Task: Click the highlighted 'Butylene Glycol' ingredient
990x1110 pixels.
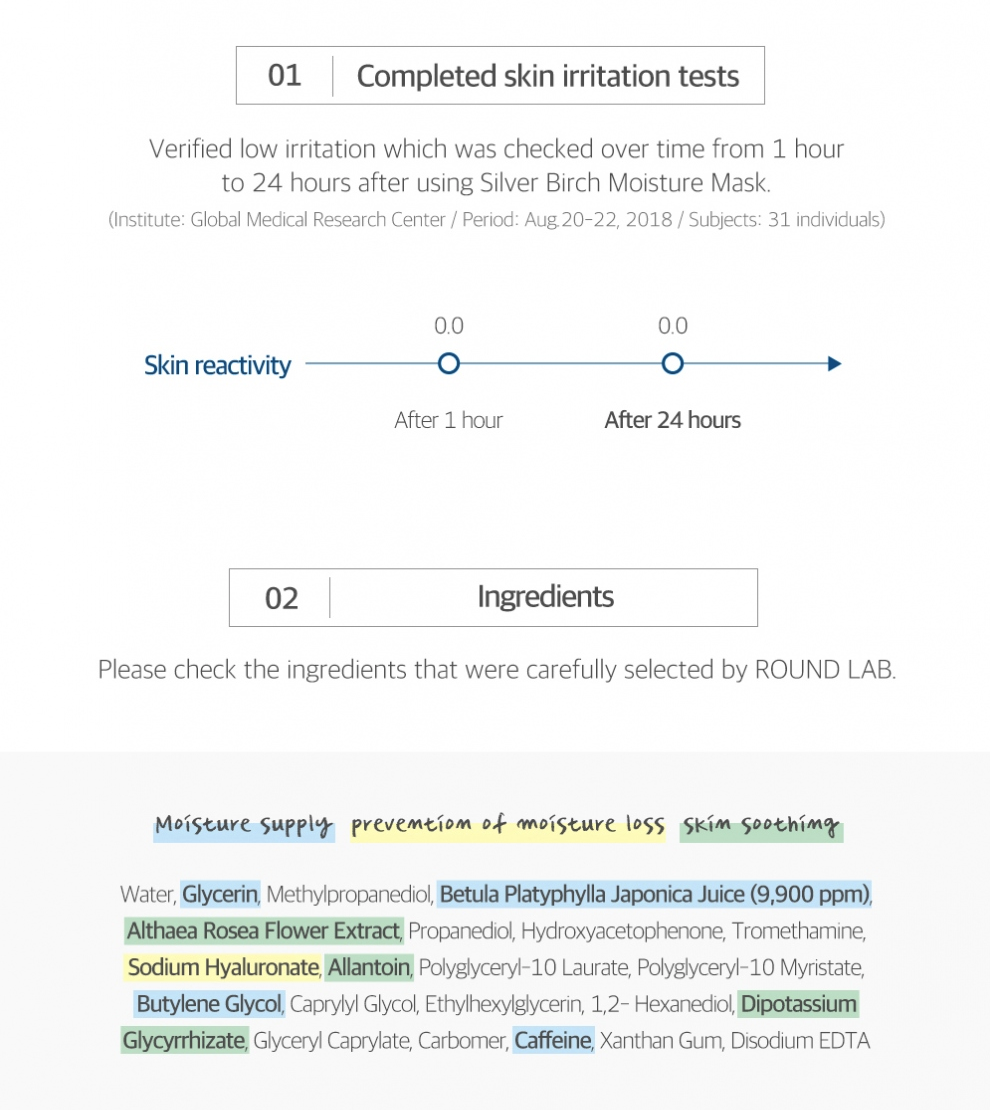Action: (x=210, y=1004)
